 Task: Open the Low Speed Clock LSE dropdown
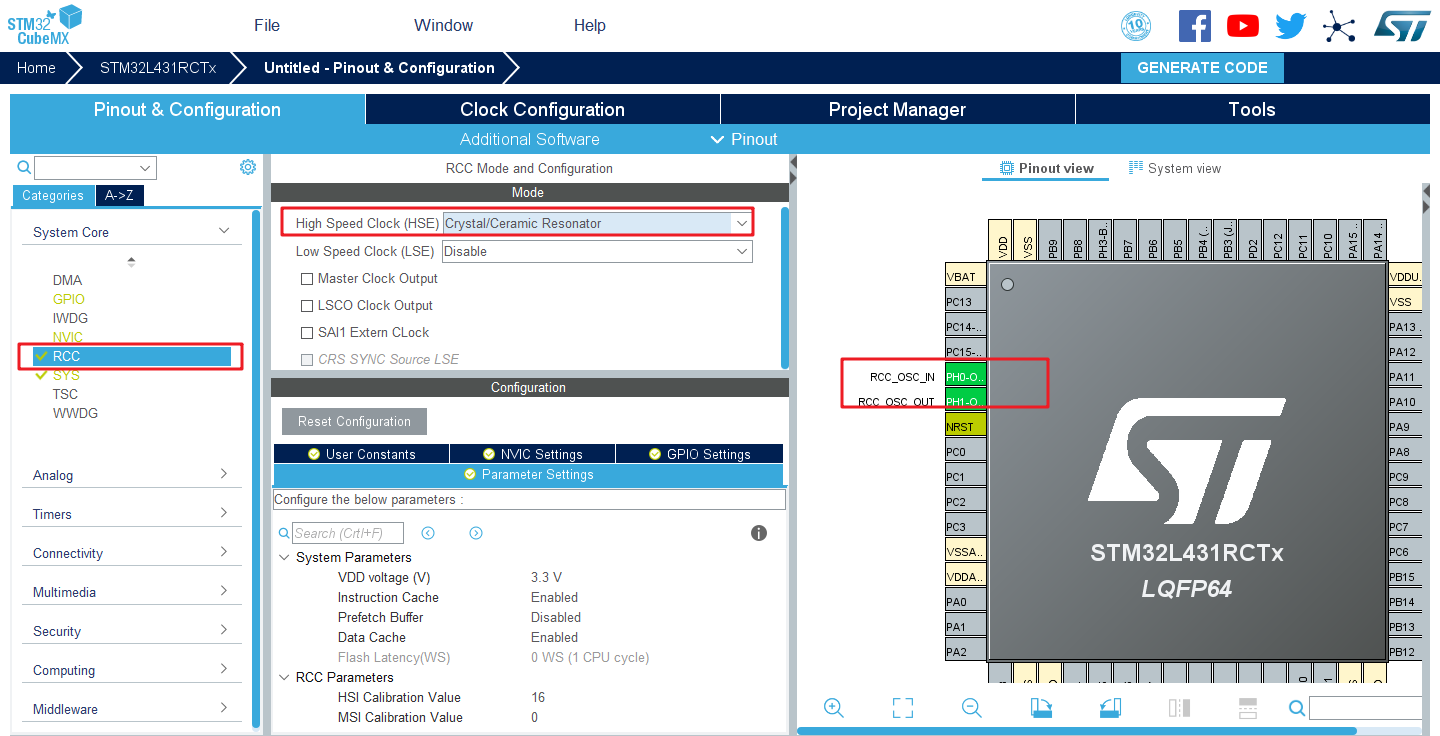point(742,251)
